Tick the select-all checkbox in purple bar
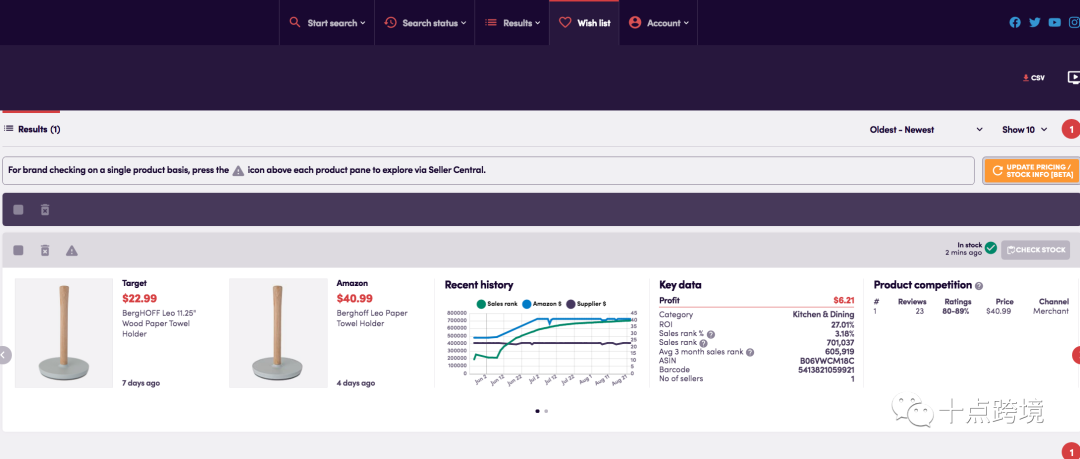Screen dimensions: 1080x459 pyautogui.click(x=19, y=210)
